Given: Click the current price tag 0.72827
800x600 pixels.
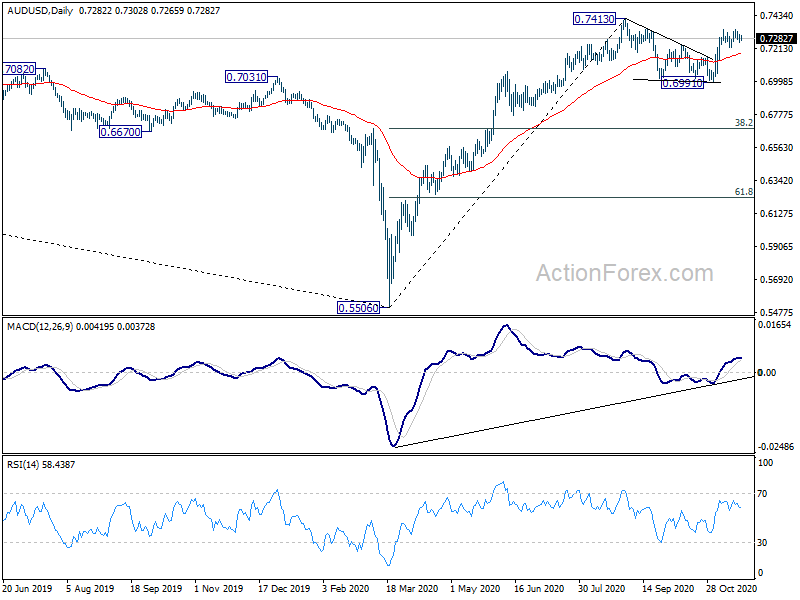Looking at the screenshot, I should click(776, 39).
